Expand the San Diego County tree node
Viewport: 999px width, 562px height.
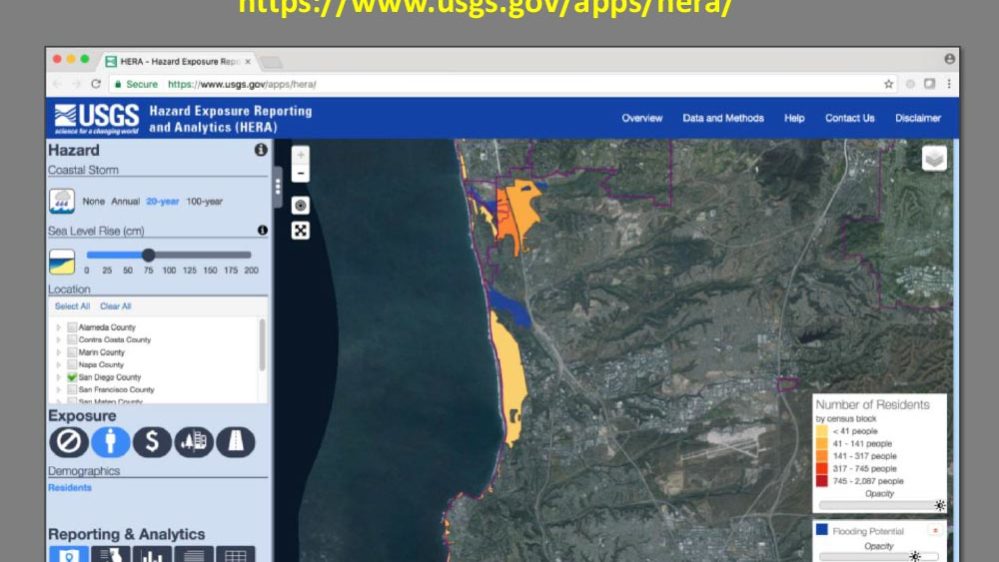point(59,377)
